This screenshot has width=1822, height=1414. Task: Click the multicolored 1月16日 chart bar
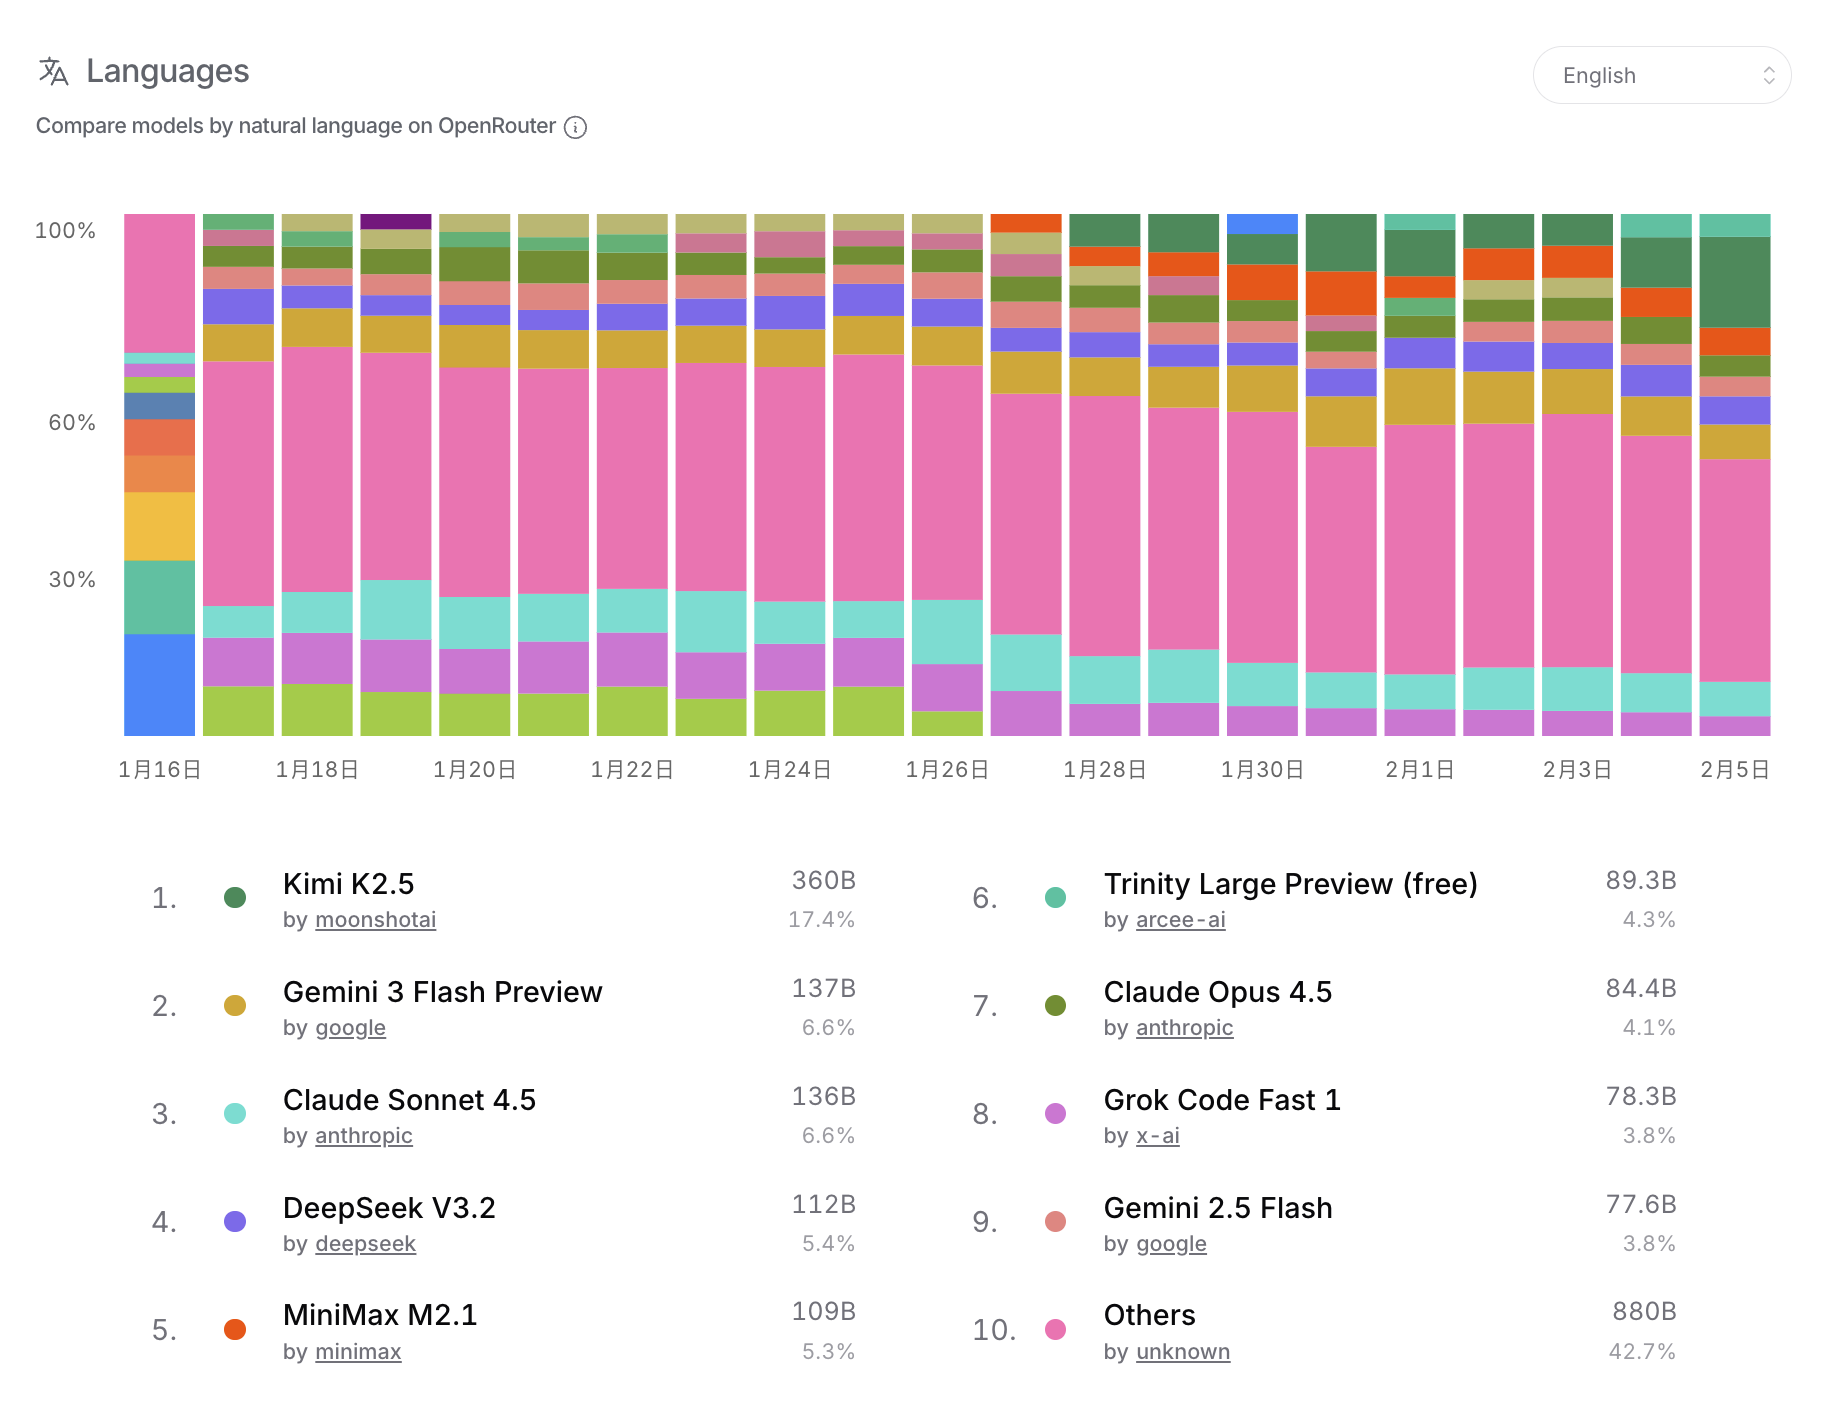point(159,475)
